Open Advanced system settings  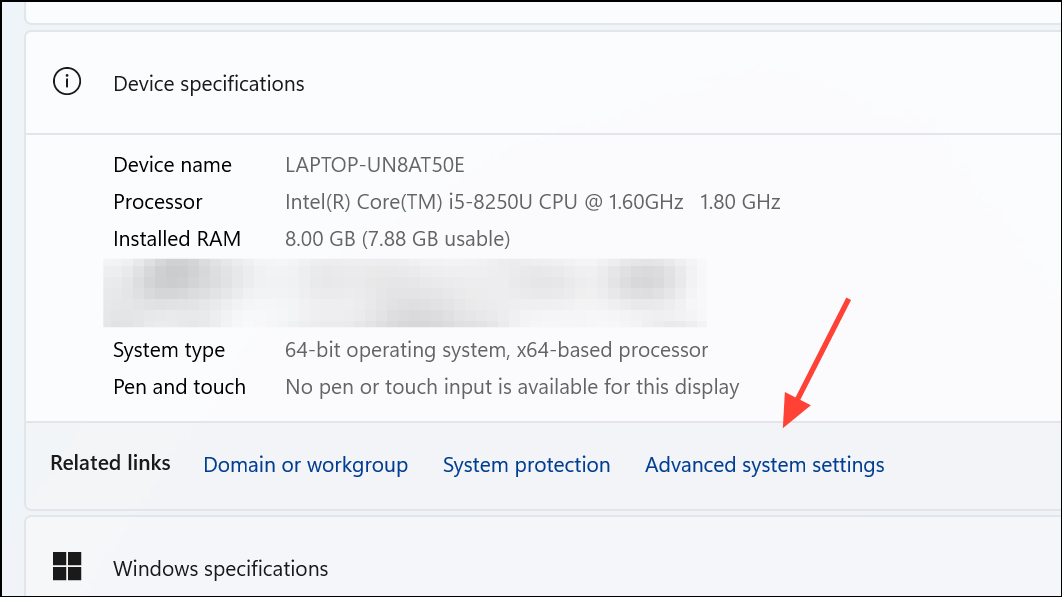click(764, 464)
